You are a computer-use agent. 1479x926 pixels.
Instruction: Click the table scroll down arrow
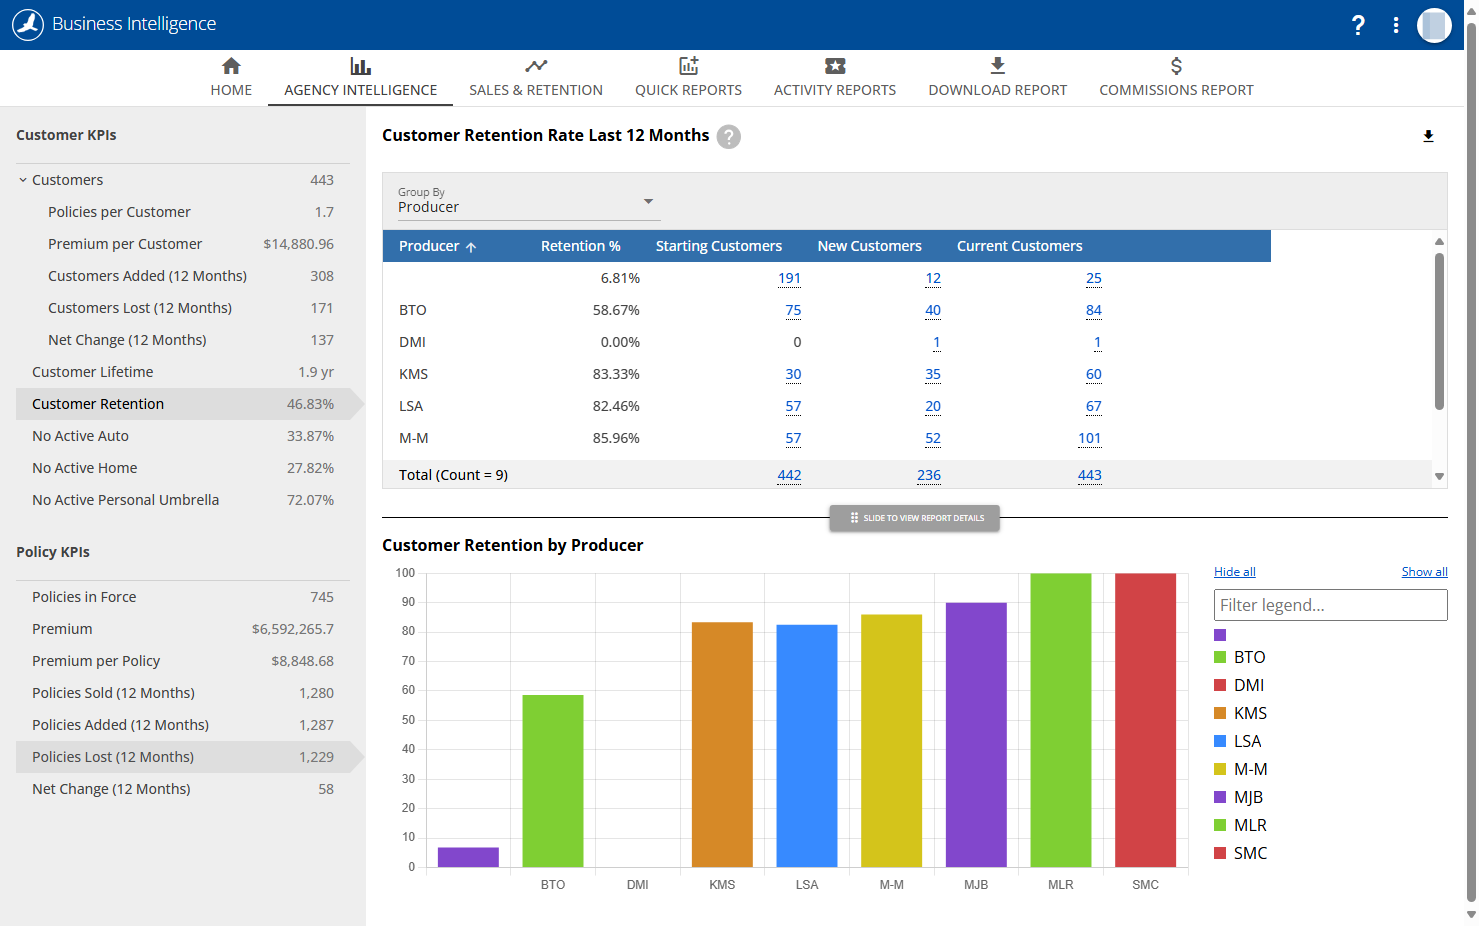pyautogui.click(x=1439, y=477)
